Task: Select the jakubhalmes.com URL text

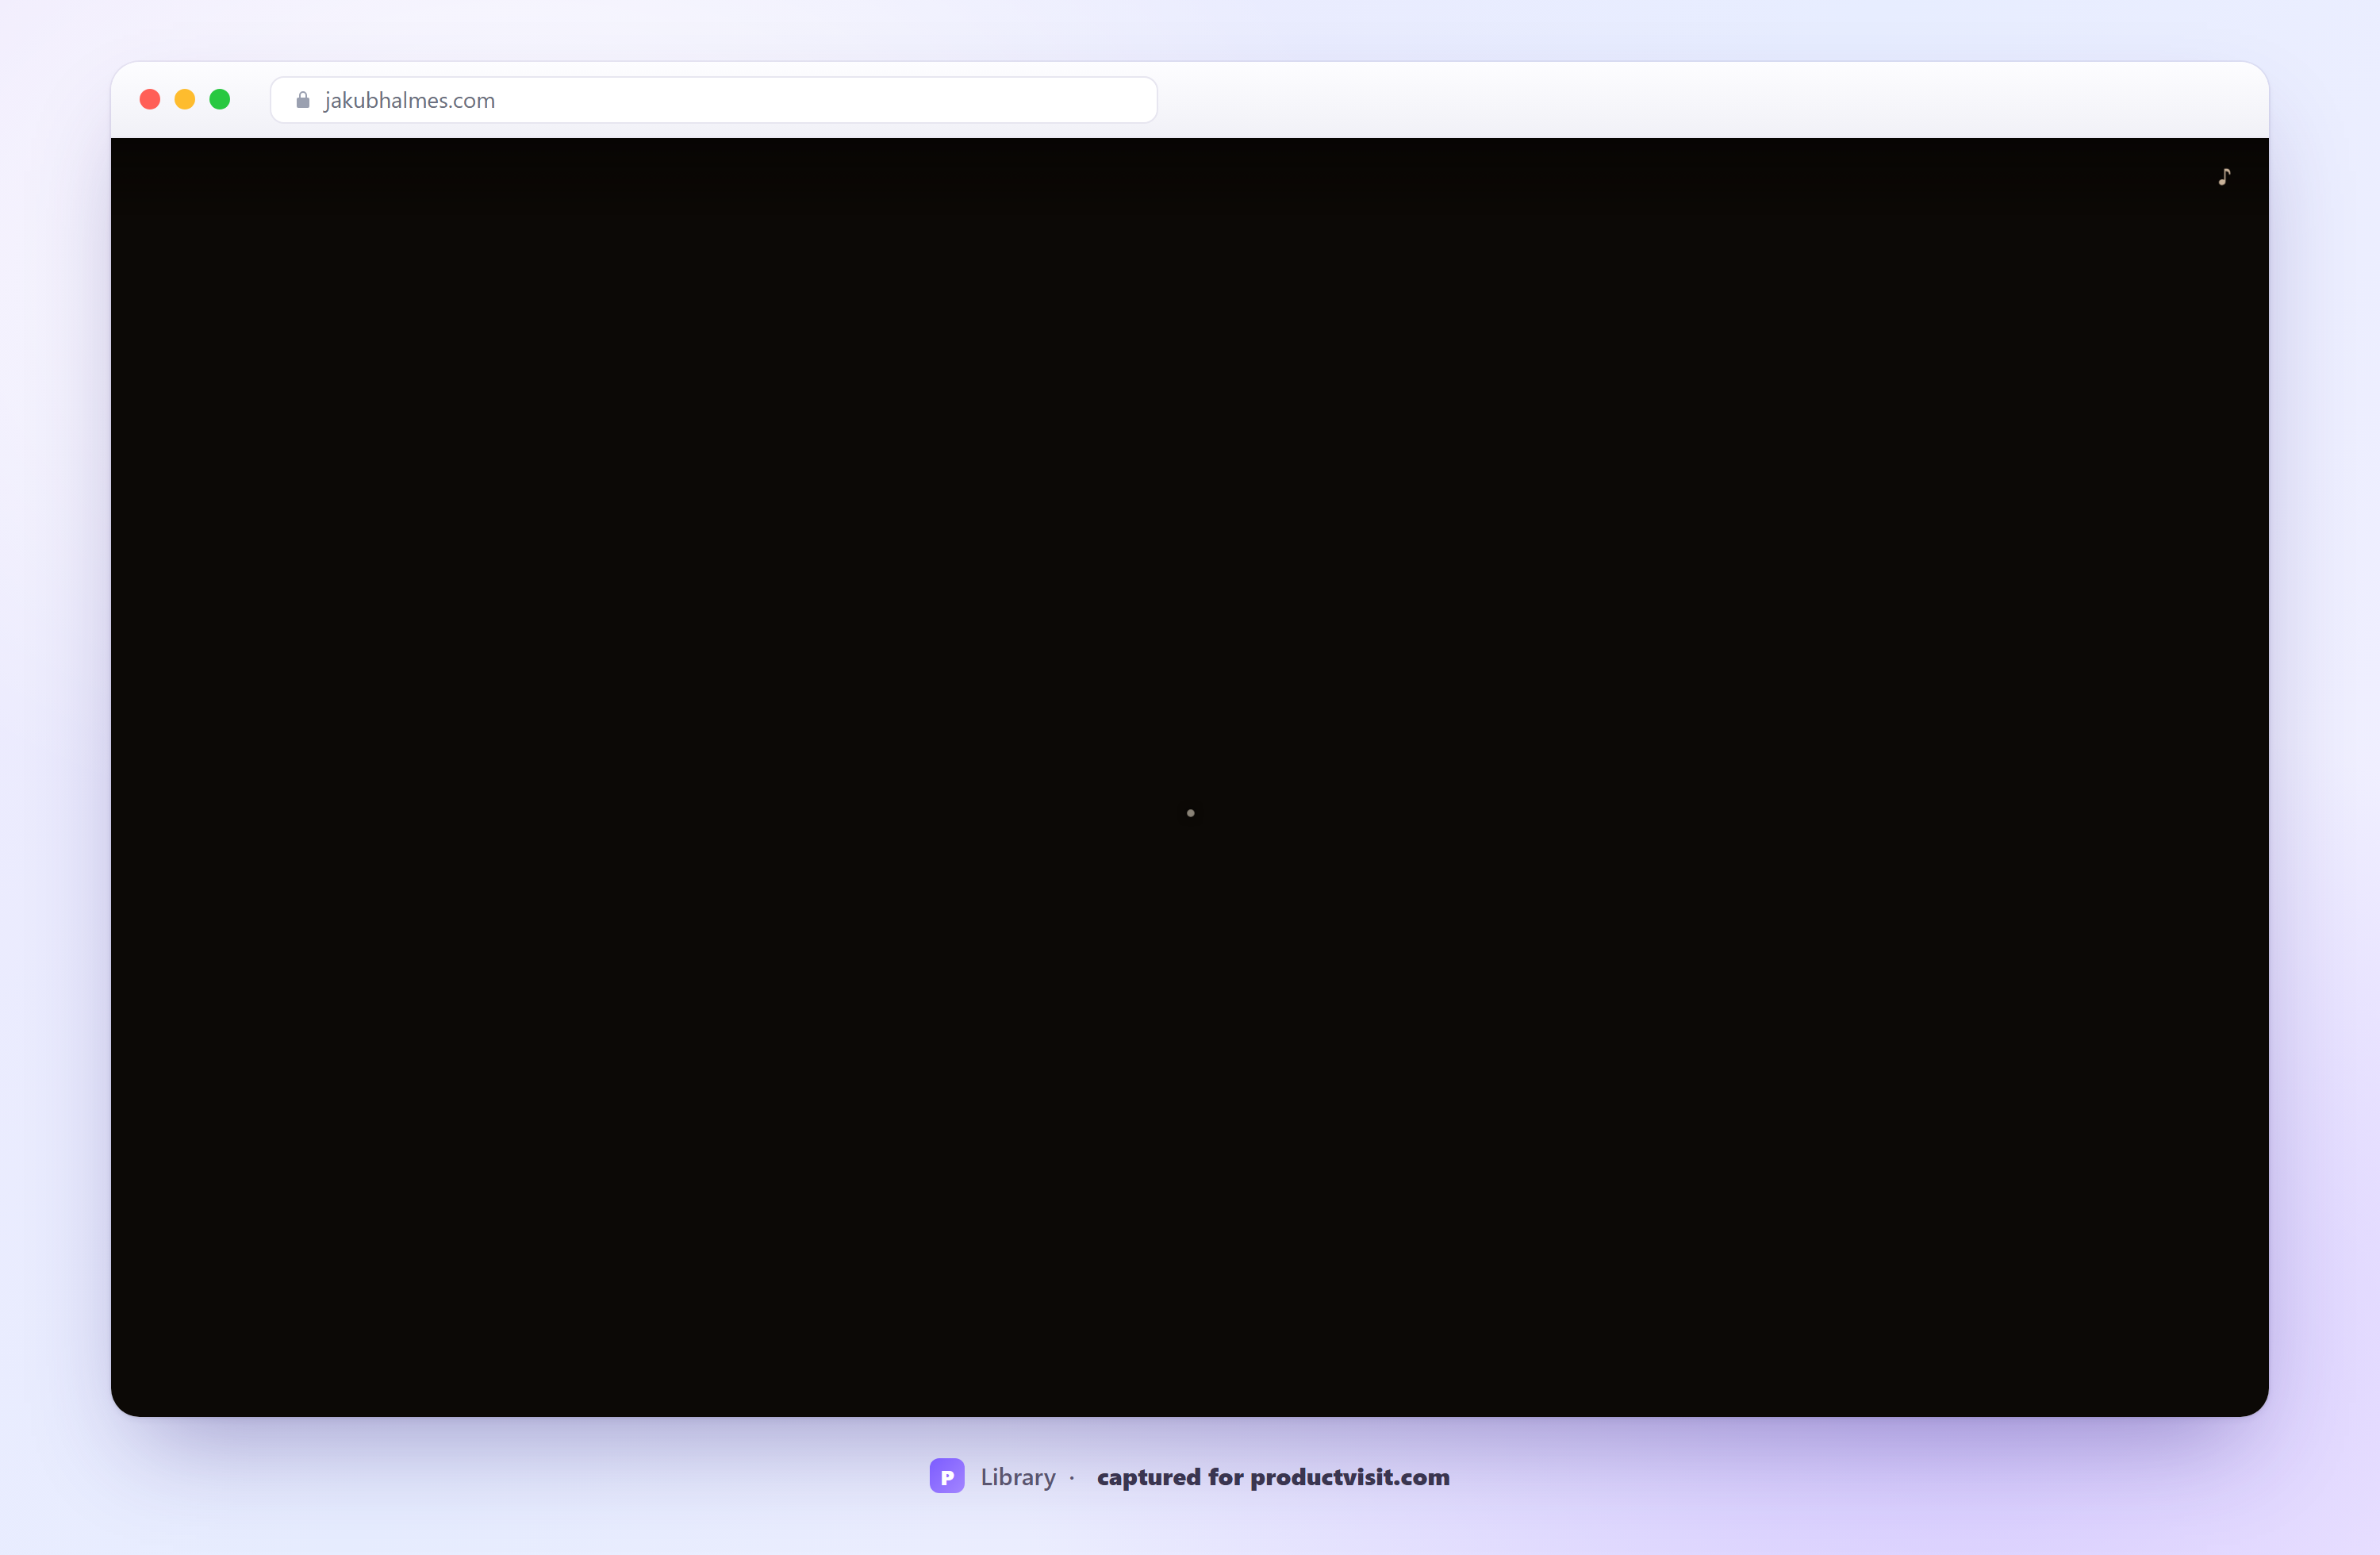Action: [x=410, y=100]
